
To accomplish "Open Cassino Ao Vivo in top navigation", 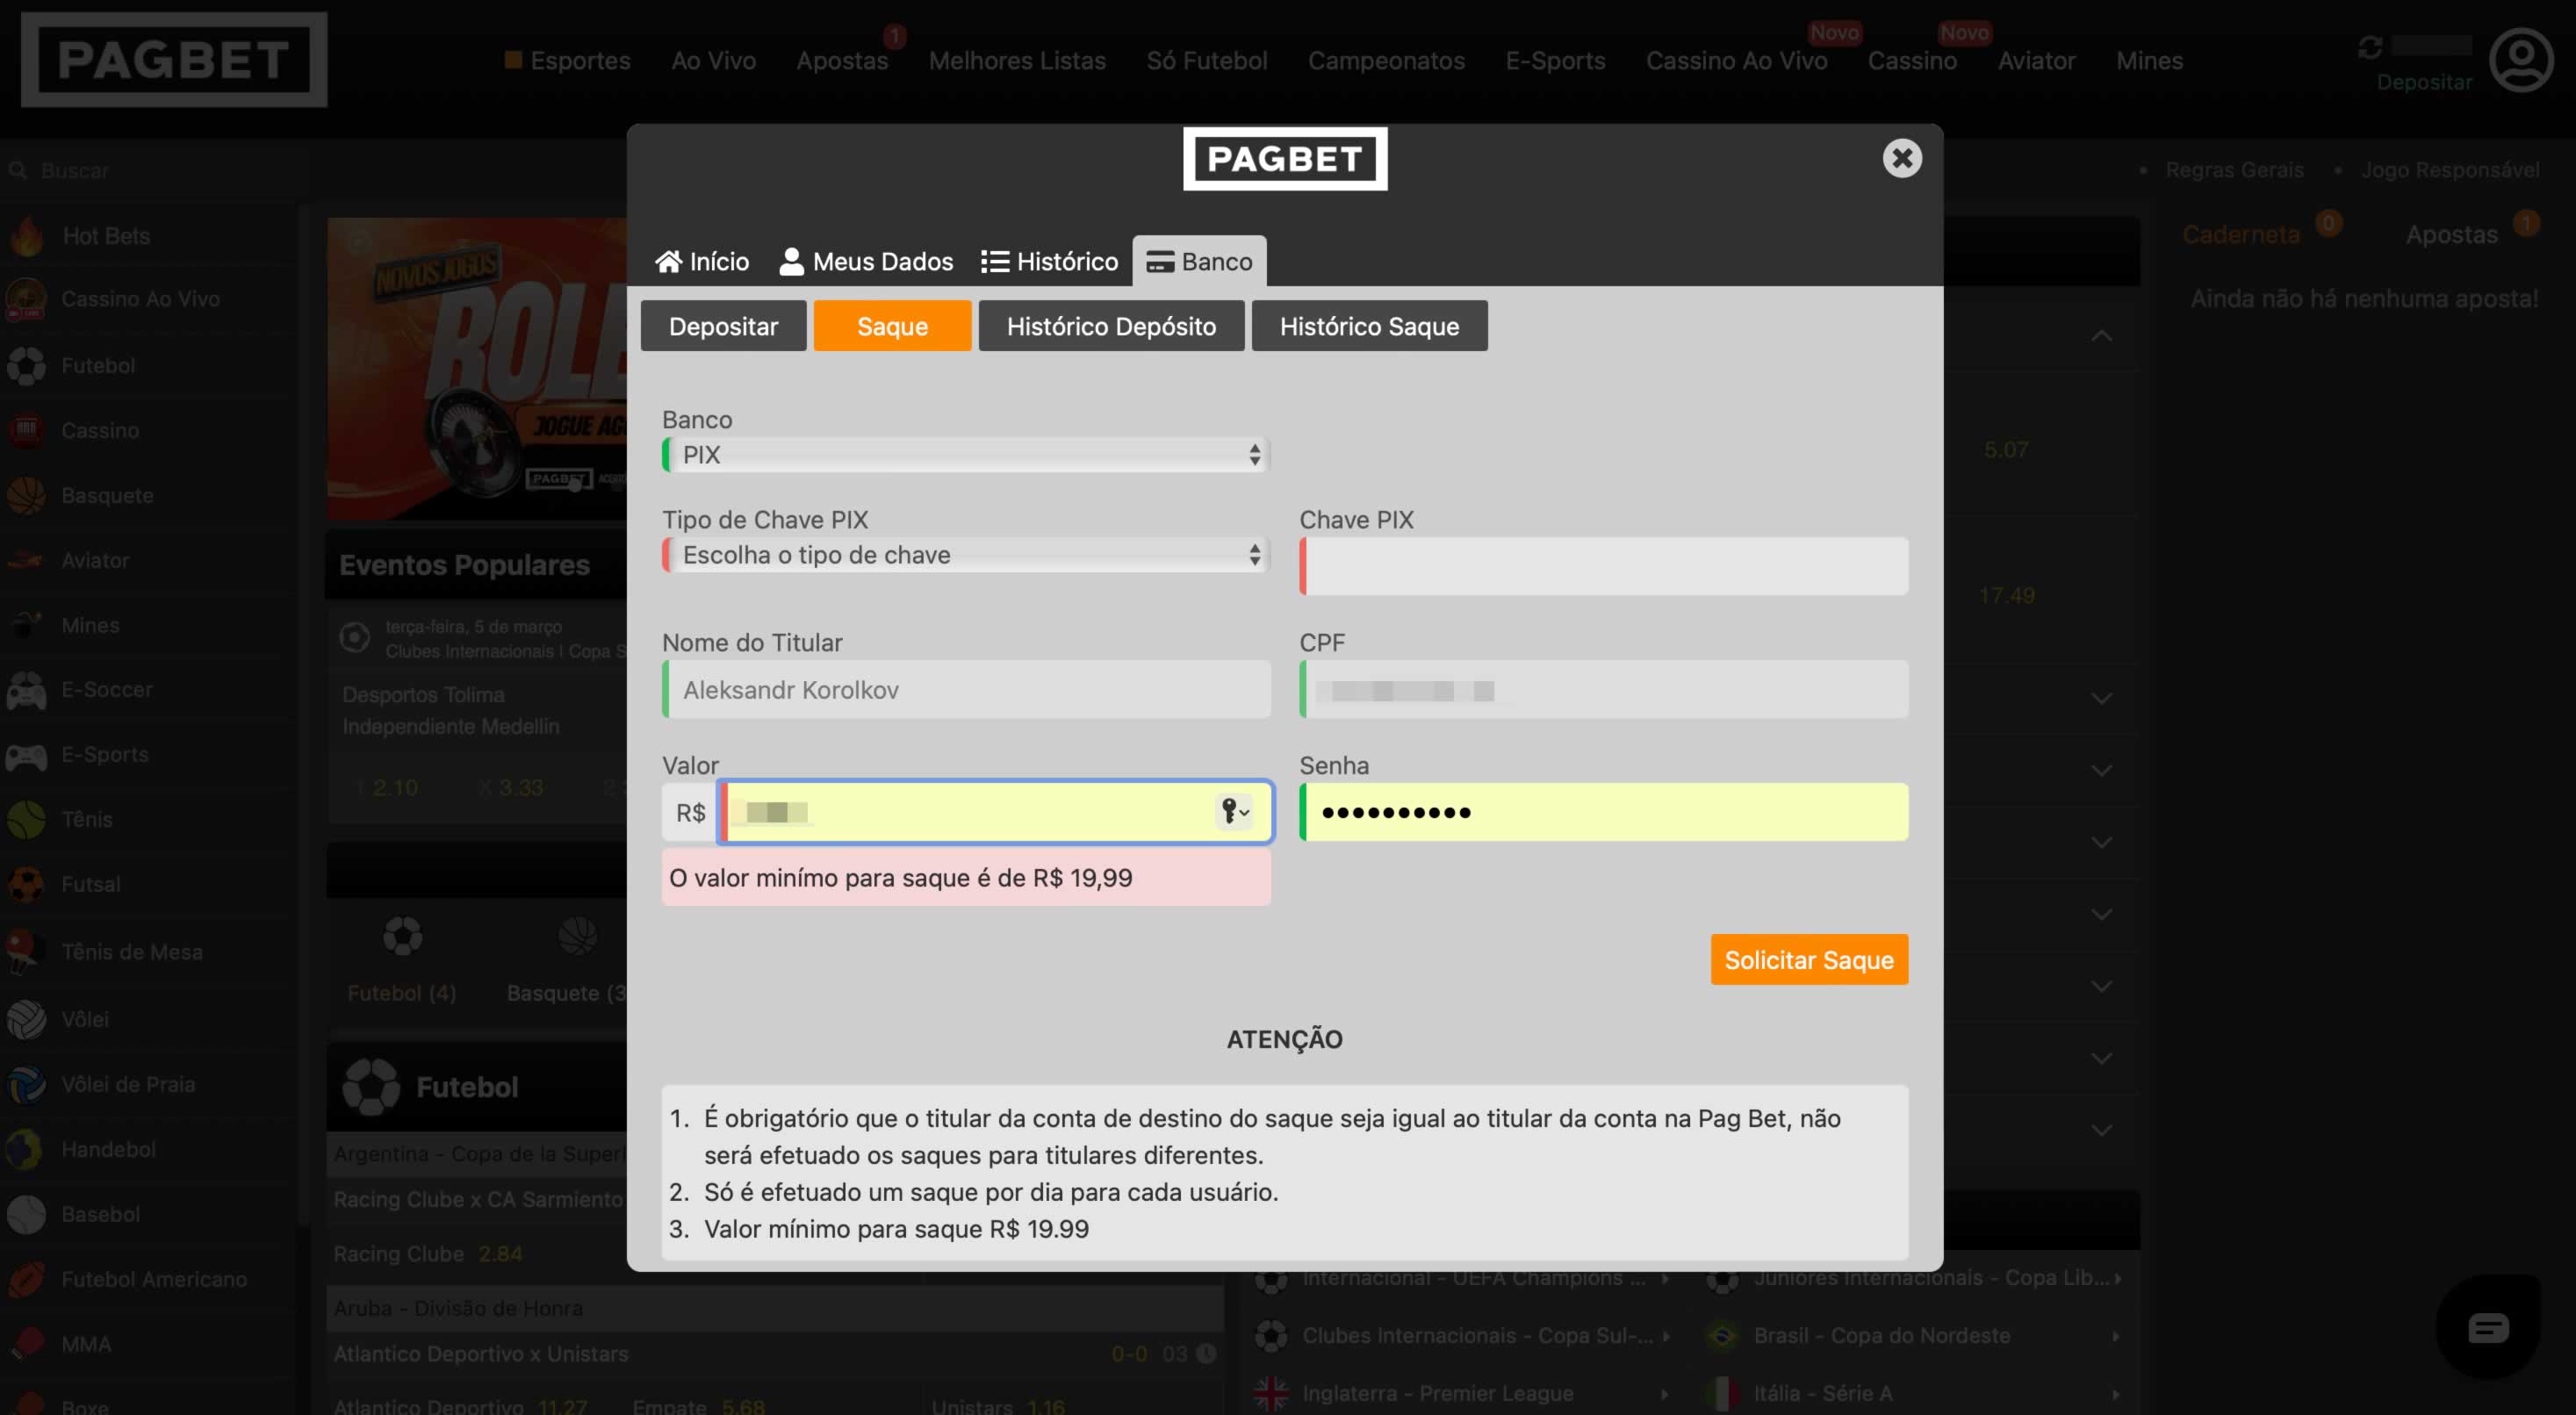I will [x=1736, y=61].
